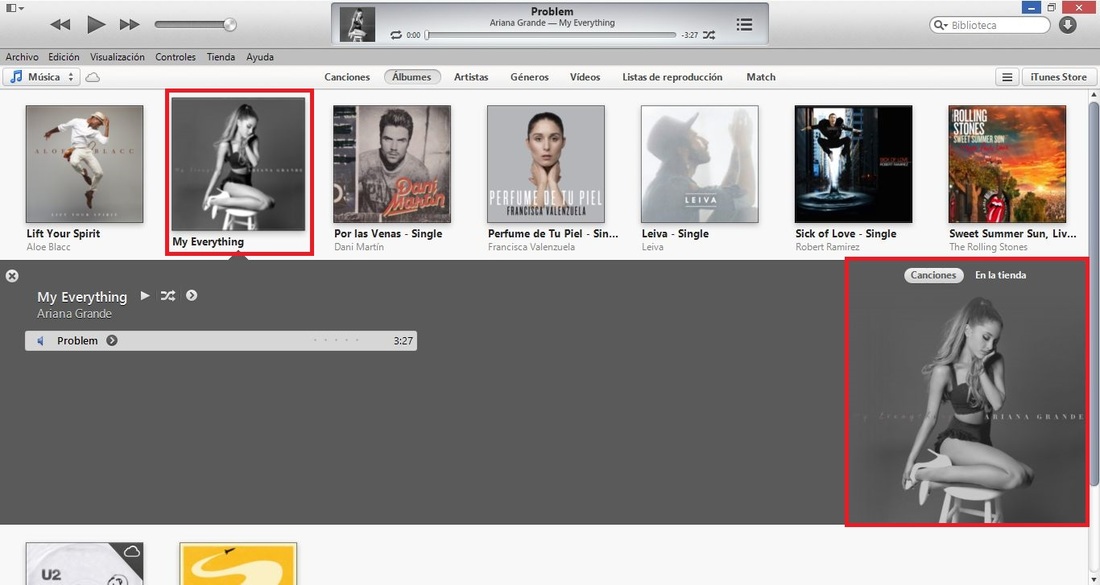Image resolution: width=1100 pixels, height=585 pixels.
Task: Click the "Francisca Valenzuela" artist name
Action: coord(532,247)
